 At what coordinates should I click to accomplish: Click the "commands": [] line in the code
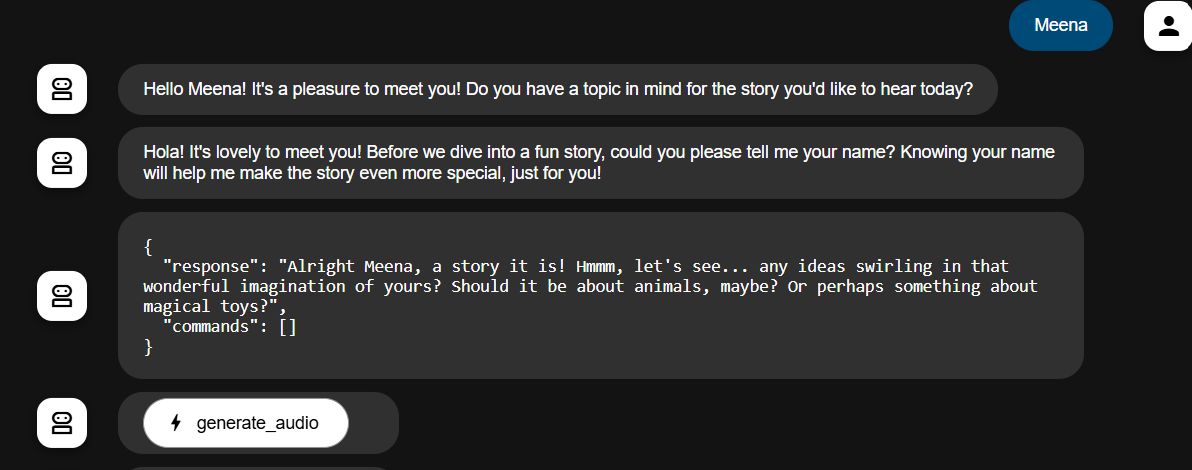229,327
